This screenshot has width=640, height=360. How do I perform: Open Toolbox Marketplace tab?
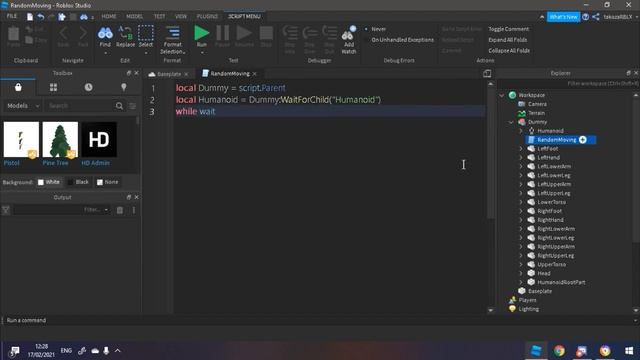(x=18, y=87)
